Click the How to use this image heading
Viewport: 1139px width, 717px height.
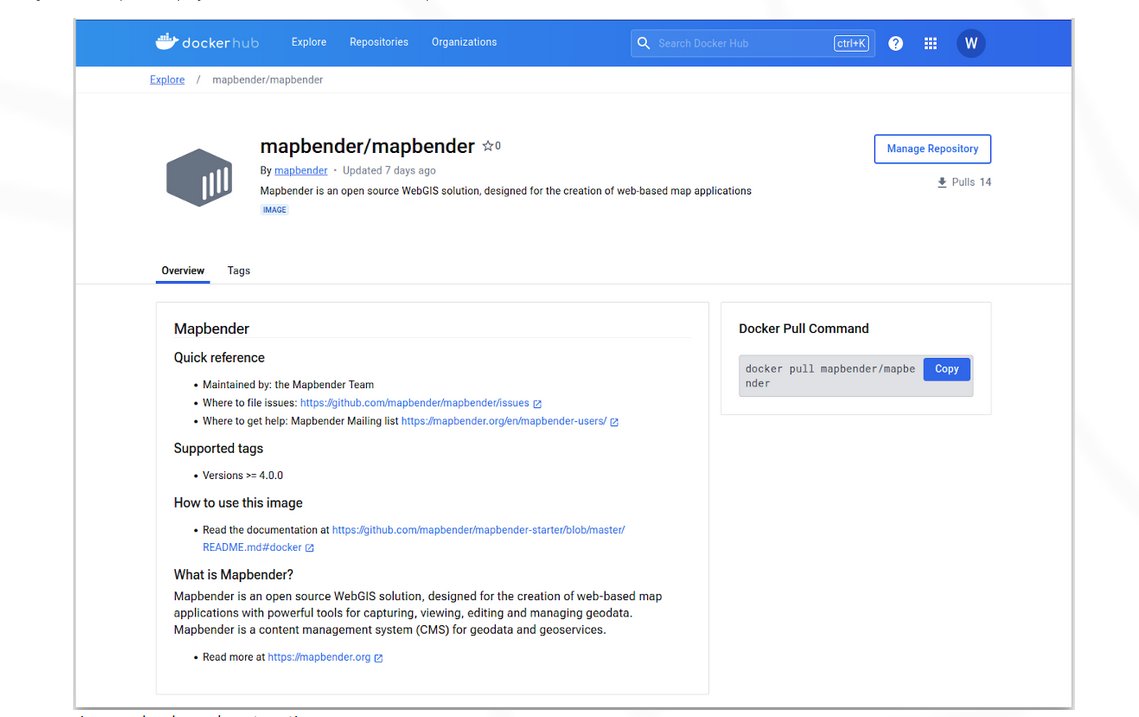tap(238, 503)
